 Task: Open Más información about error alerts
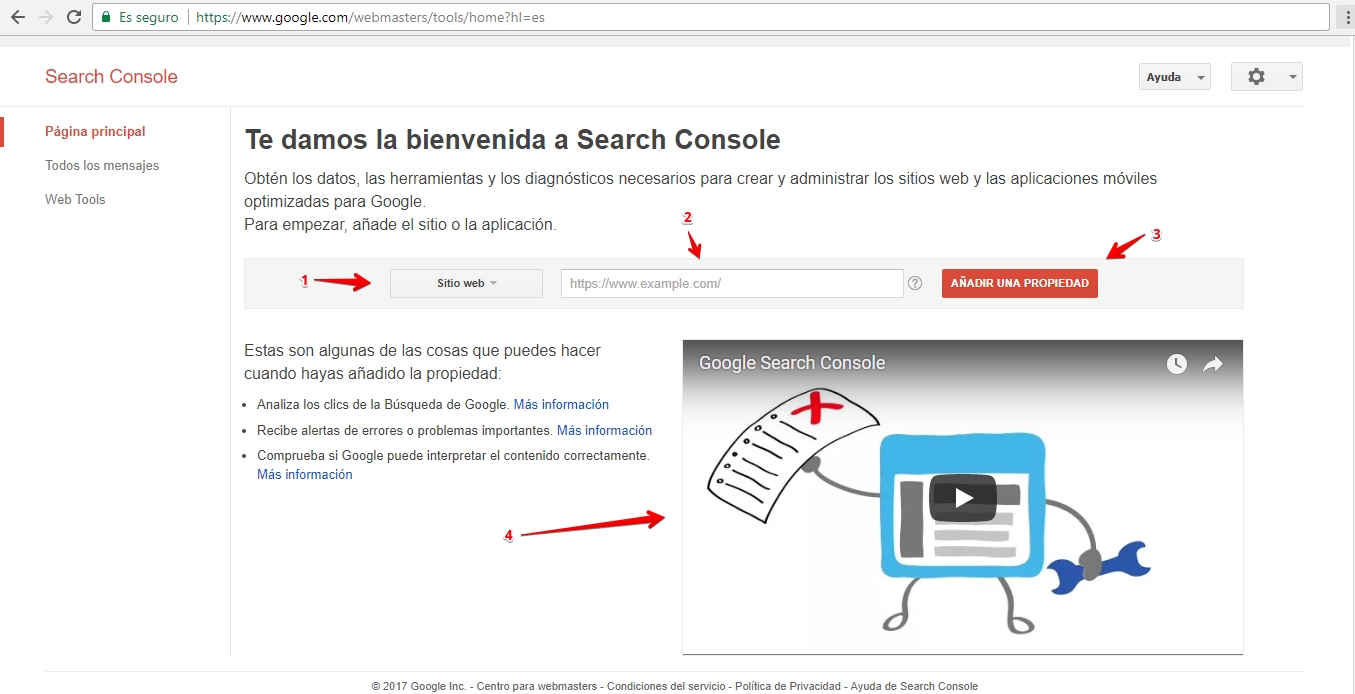click(604, 431)
